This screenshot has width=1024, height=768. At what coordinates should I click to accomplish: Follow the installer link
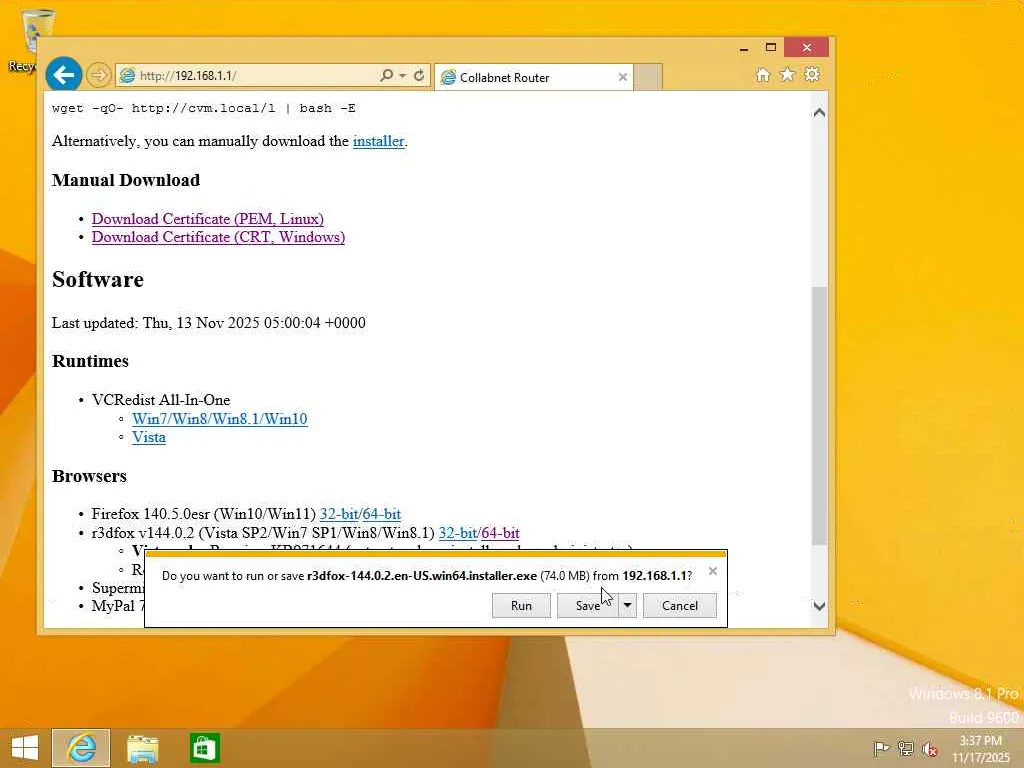(379, 141)
